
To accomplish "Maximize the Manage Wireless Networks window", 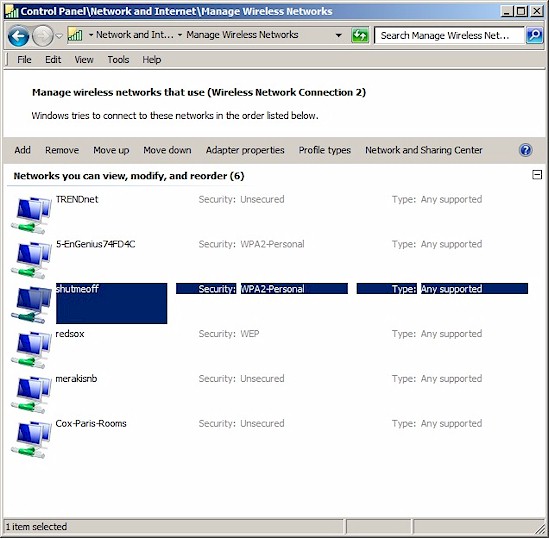I will click(x=521, y=12).
